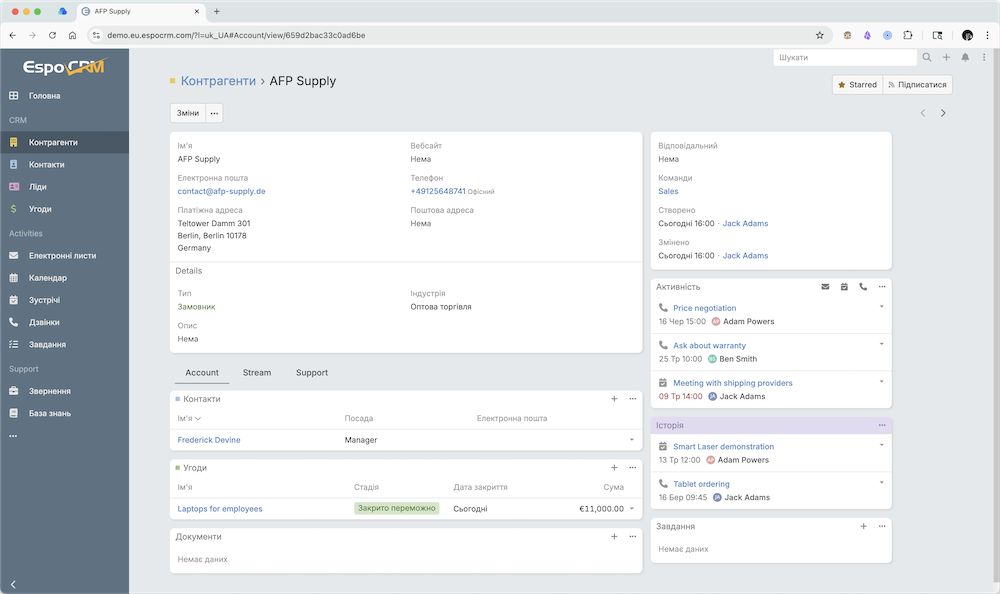Screen dimensions: 1000x594
Task: Add a new task in Завдання panel
Action: click(864, 526)
